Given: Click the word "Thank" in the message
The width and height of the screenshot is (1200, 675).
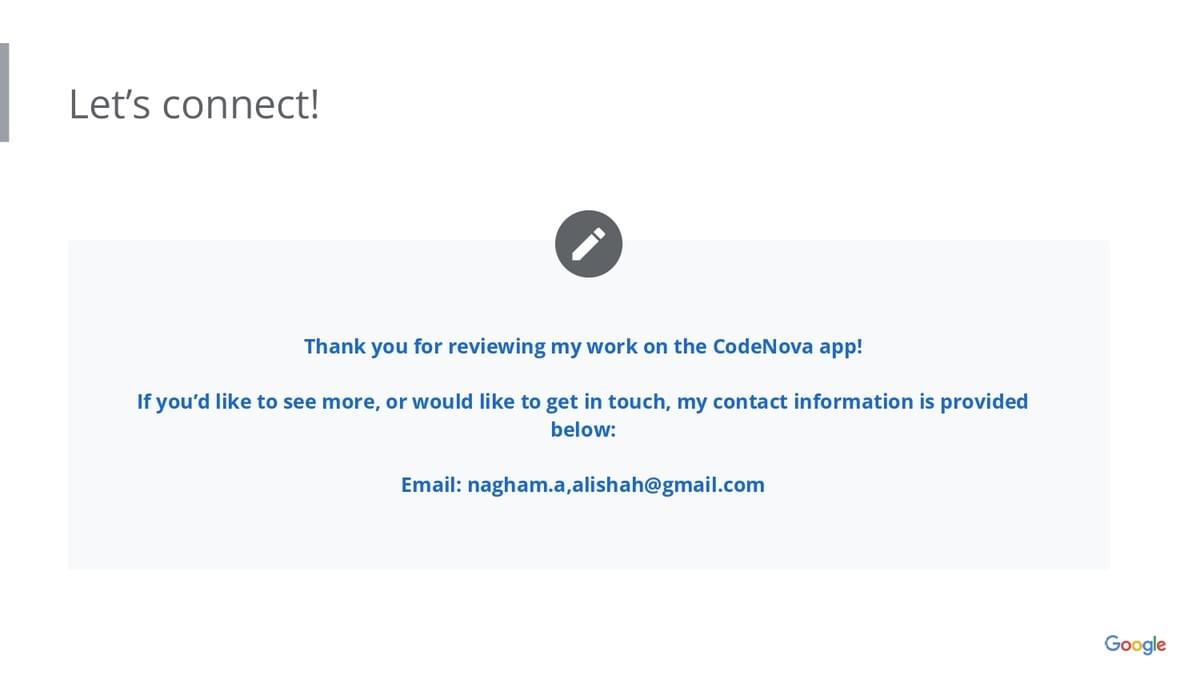Looking at the screenshot, I should (x=334, y=346).
